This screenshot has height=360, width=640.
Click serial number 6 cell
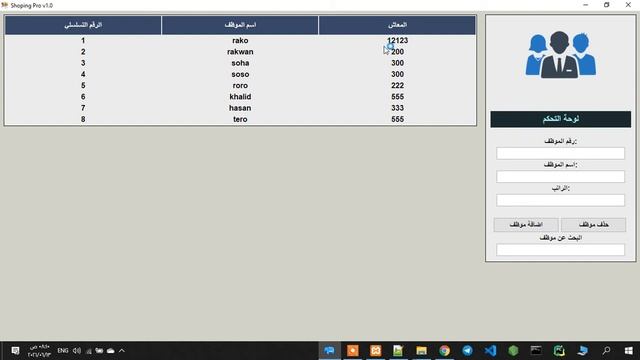(x=83, y=97)
